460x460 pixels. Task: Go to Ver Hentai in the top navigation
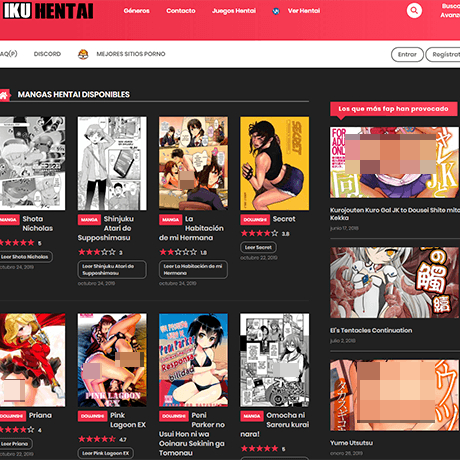304,11
